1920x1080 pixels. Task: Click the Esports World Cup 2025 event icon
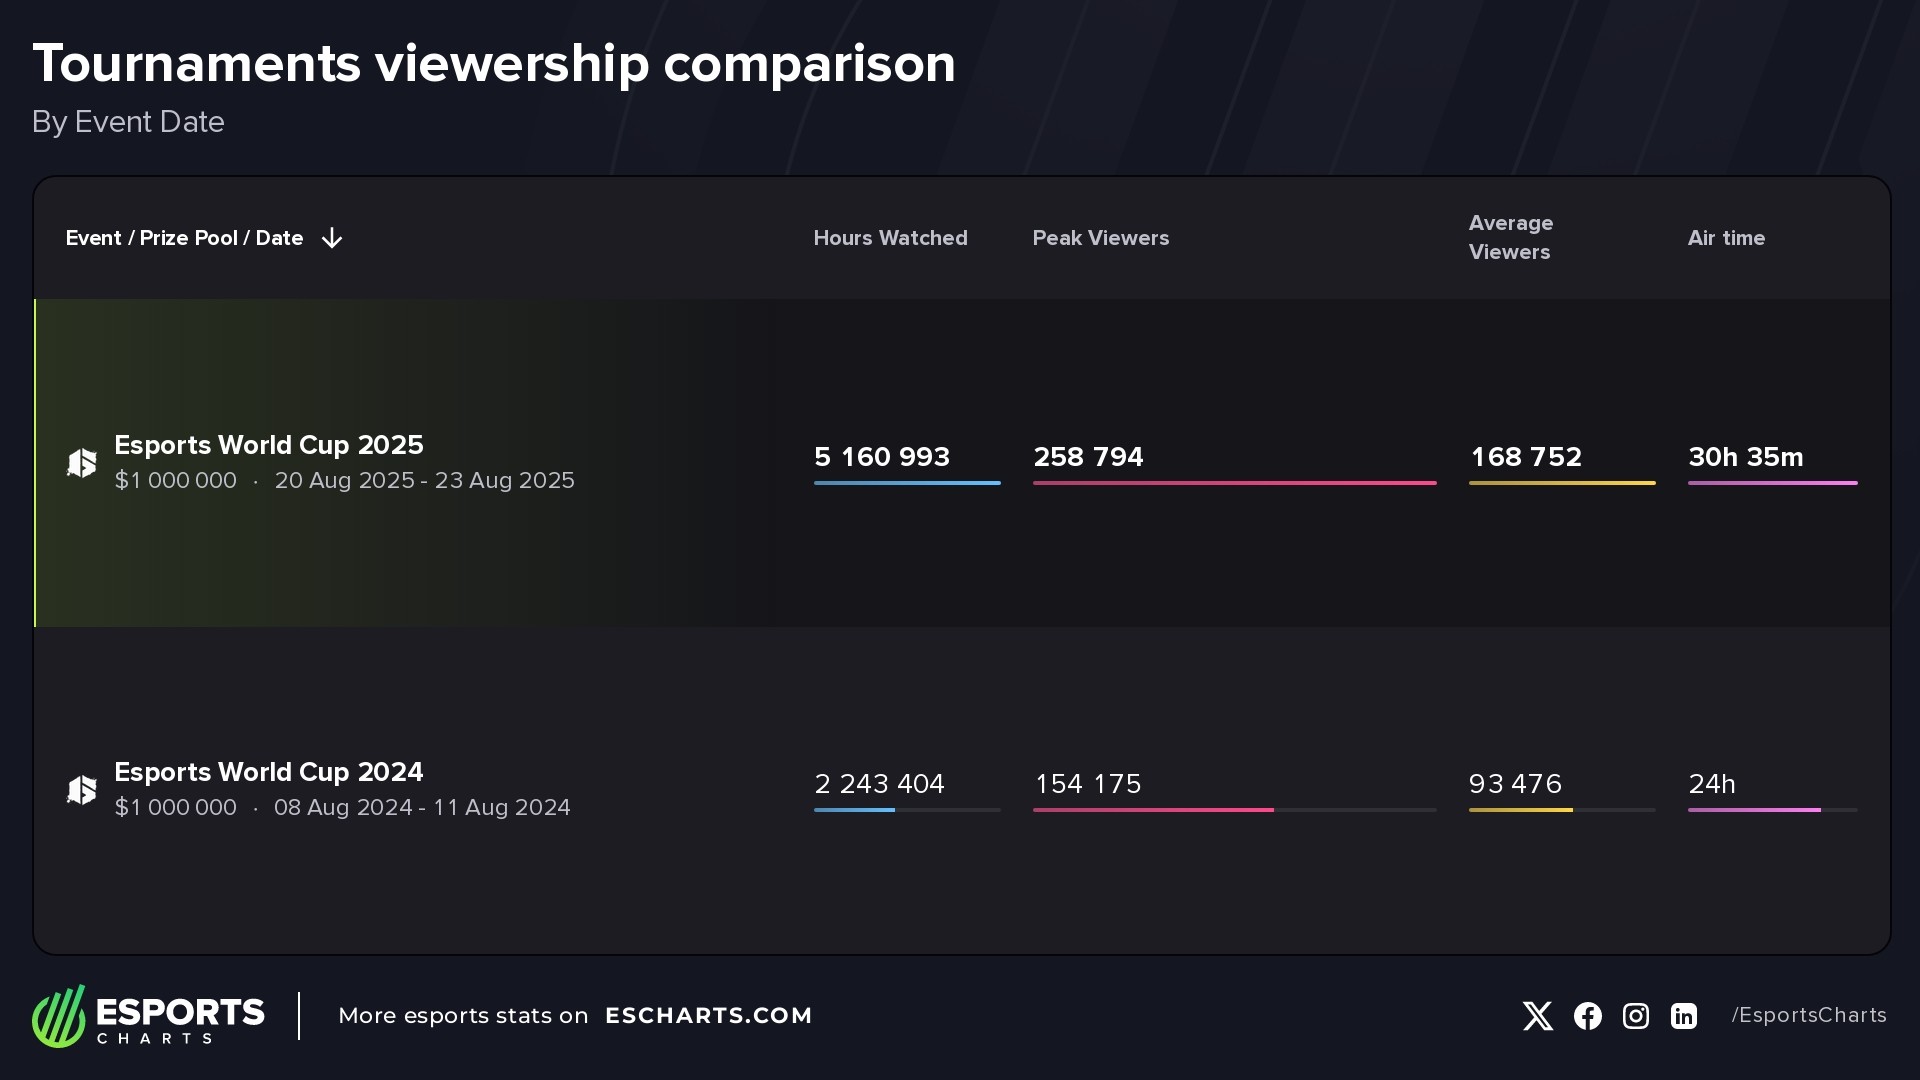82,463
